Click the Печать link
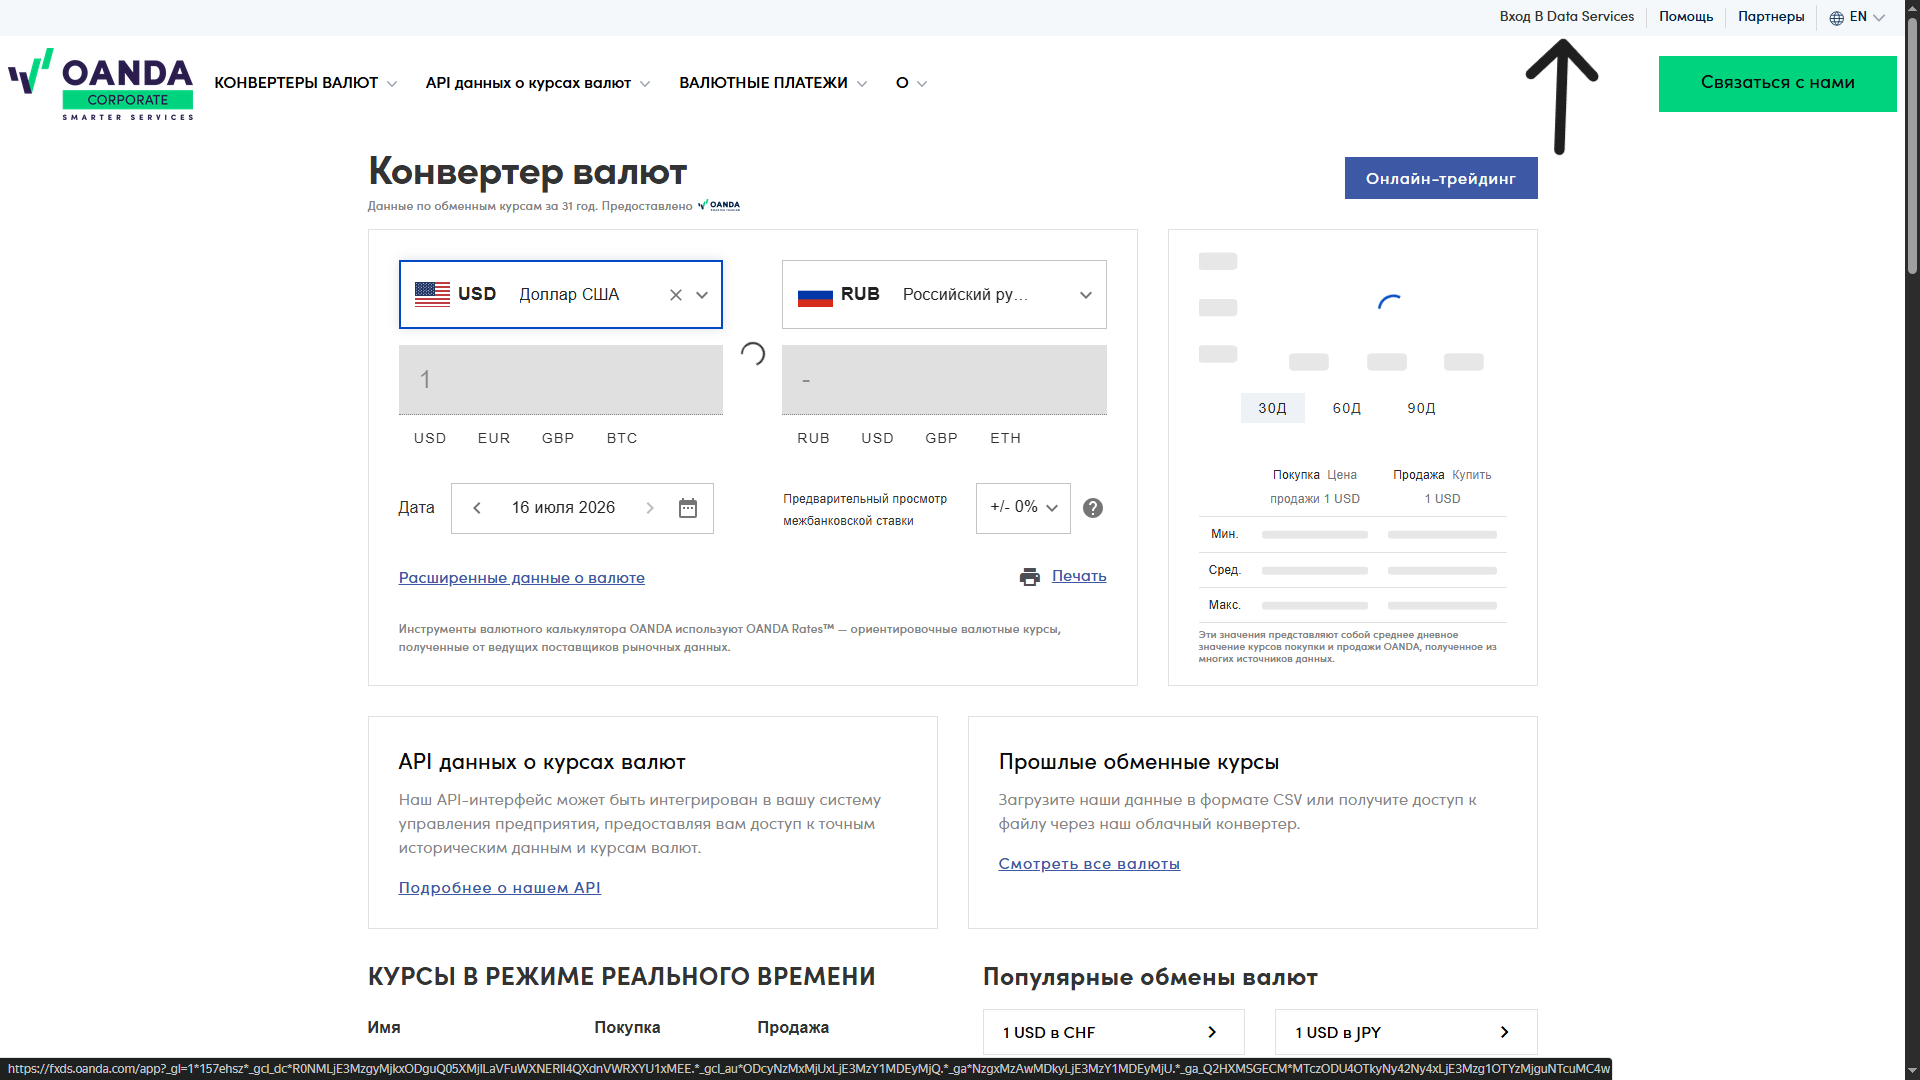The image size is (1920, 1080). pyautogui.click(x=1079, y=576)
